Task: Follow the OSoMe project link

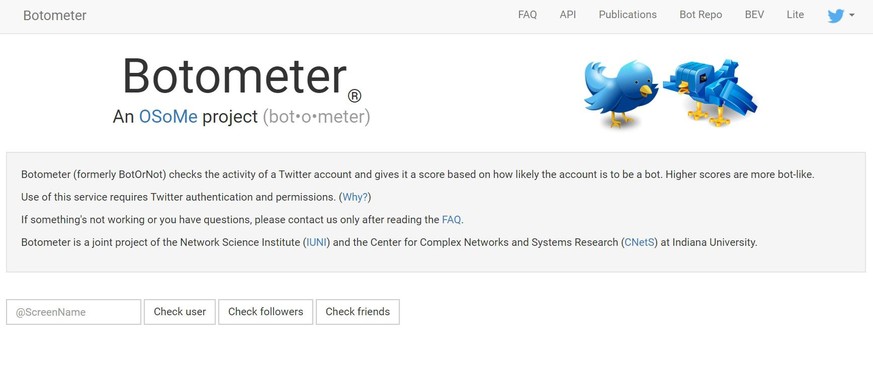Action: tap(168, 116)
